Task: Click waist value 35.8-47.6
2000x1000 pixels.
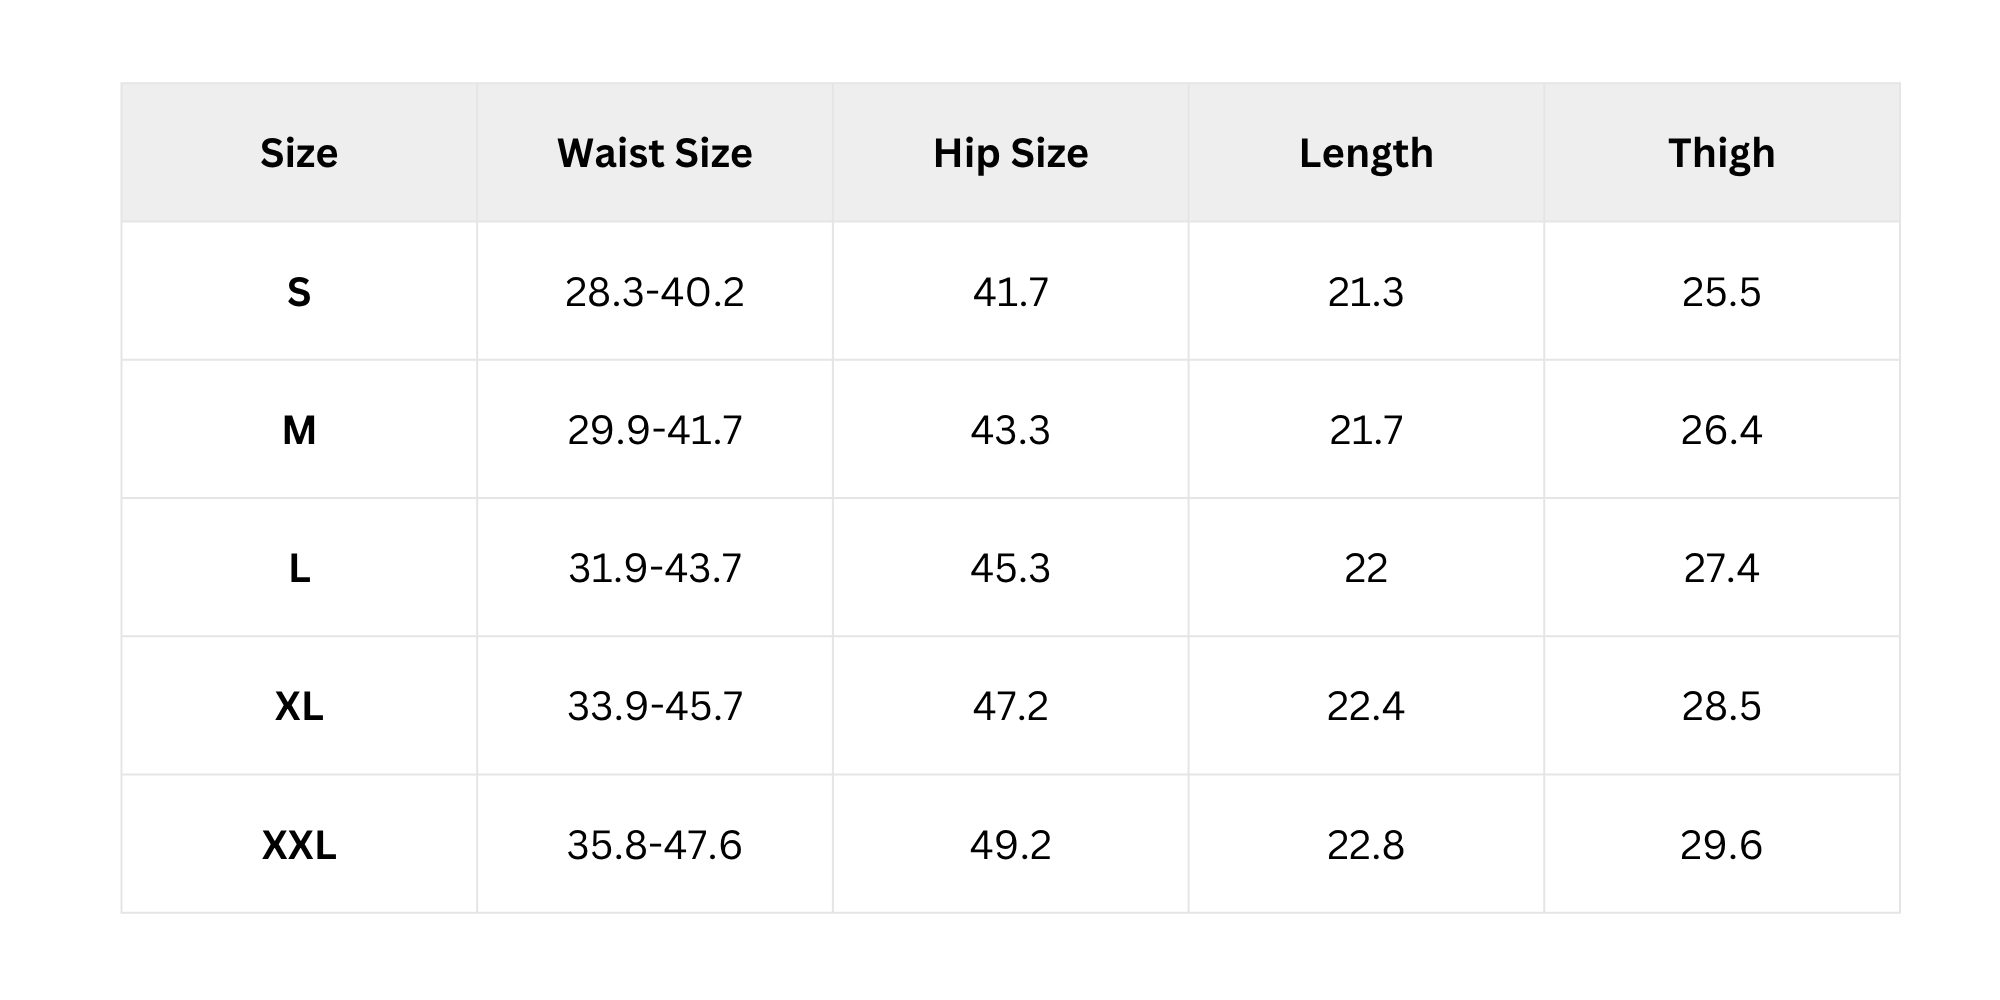Action: (x=655, y=846)
